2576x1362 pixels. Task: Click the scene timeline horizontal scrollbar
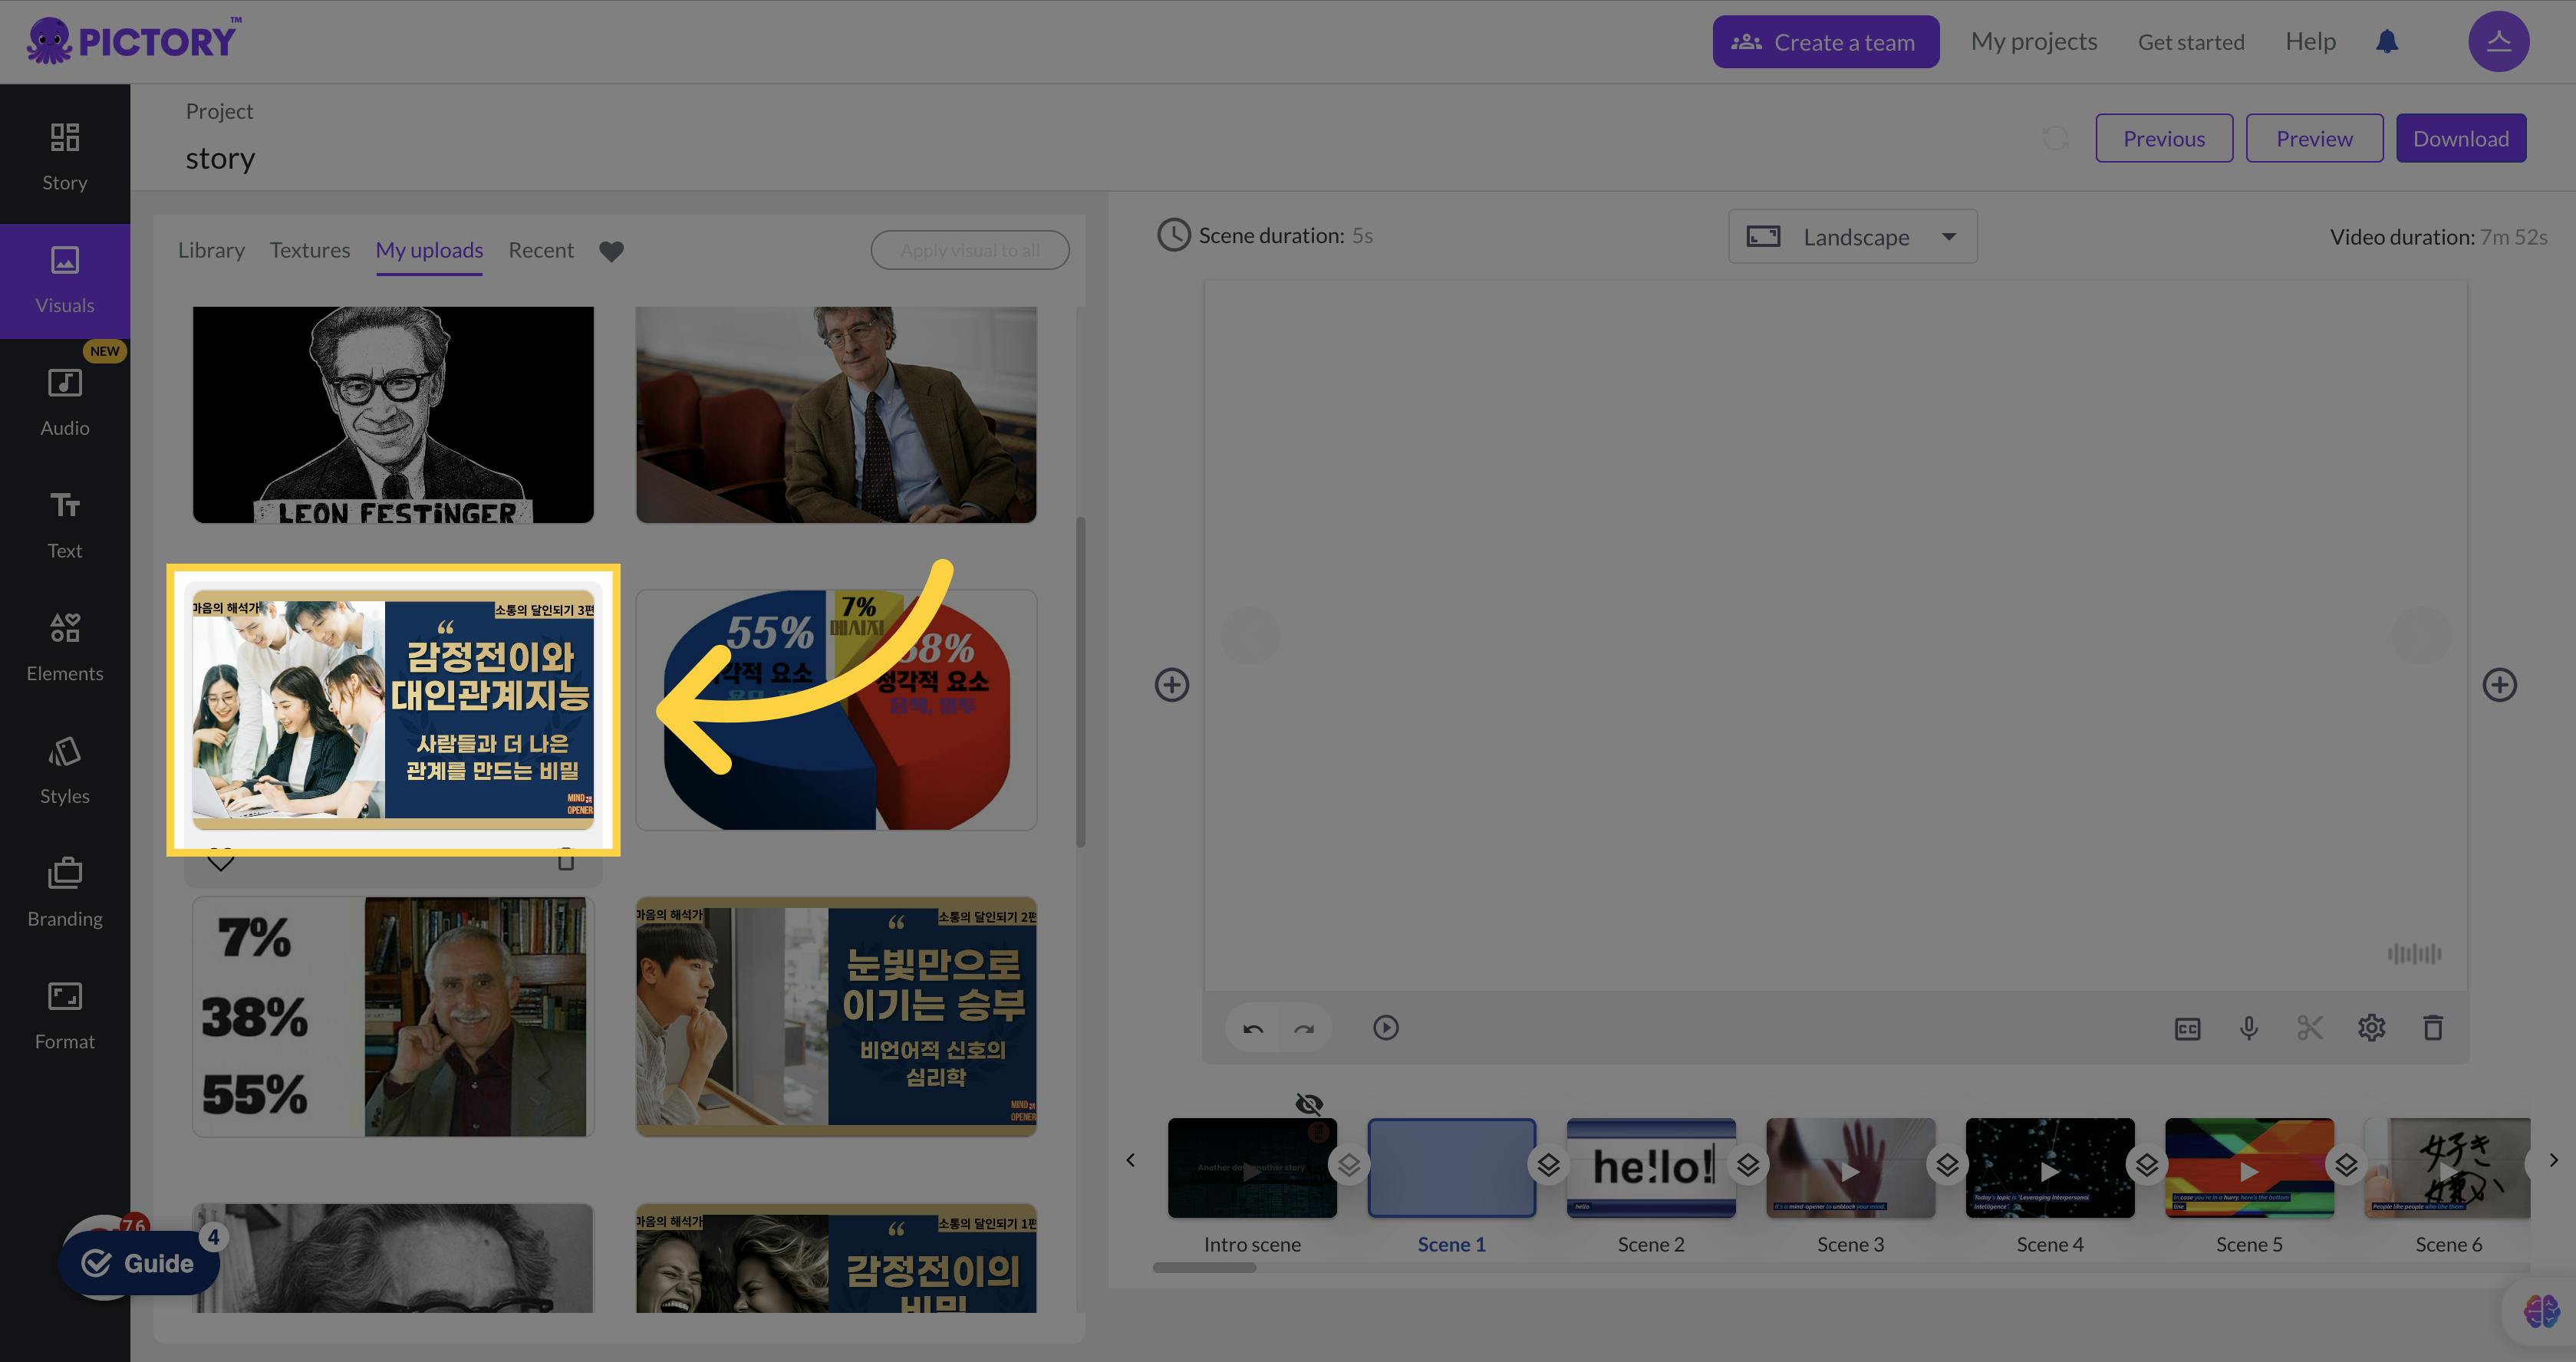click(1204, 1268)
